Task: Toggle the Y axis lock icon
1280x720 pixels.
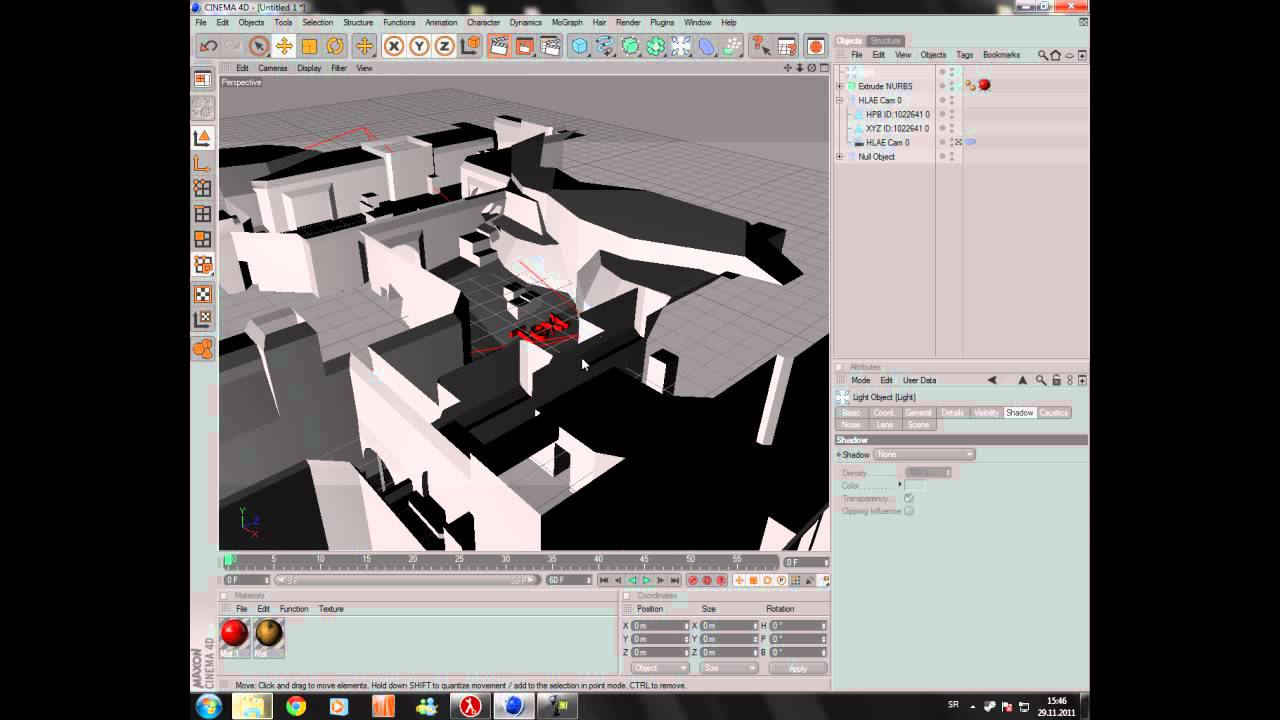Action: coord(419,46)
